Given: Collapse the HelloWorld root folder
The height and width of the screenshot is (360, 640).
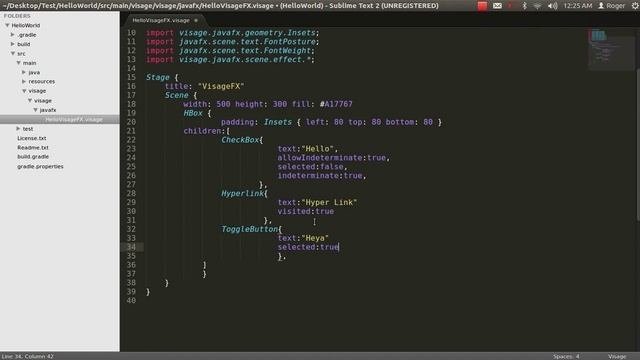Looking at the screenshot, I should (7, 25).
